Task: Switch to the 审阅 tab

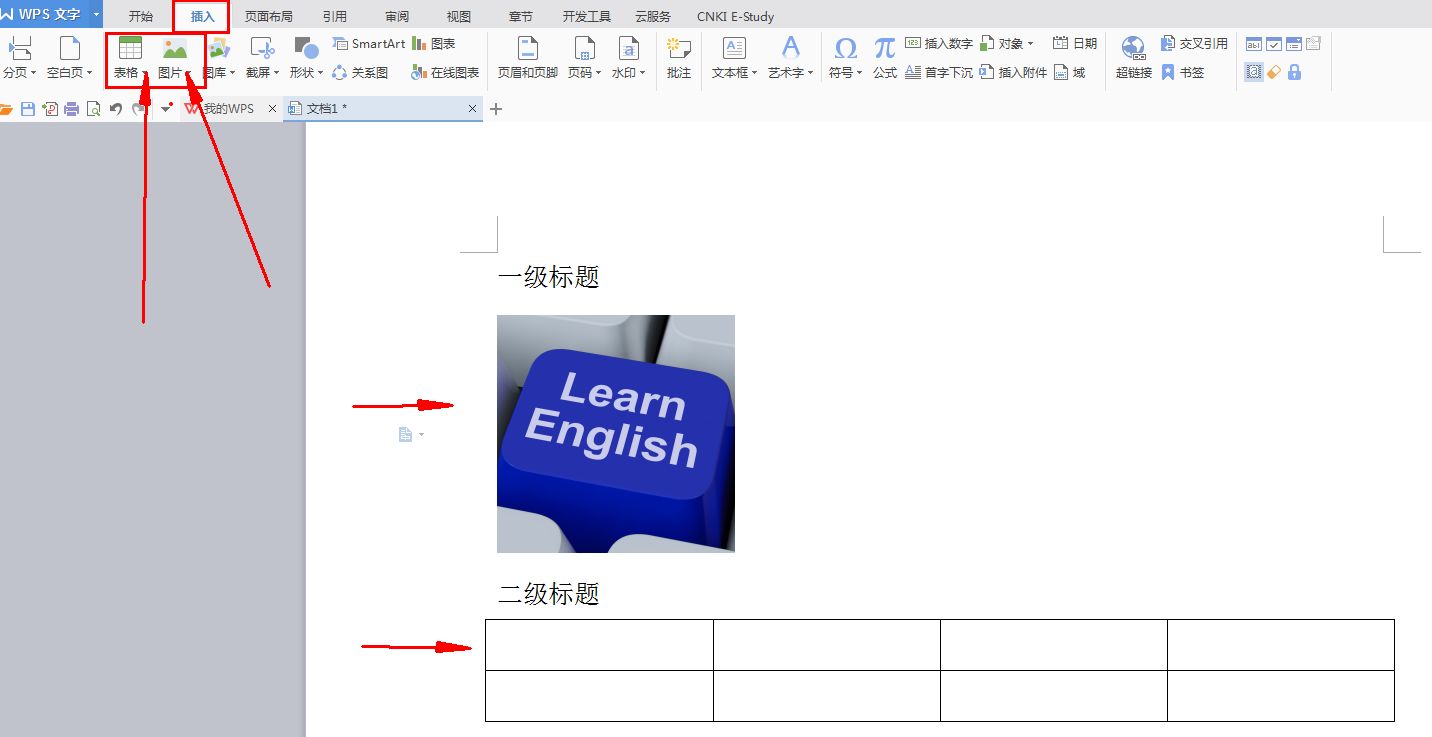Action: click(397, 16)
